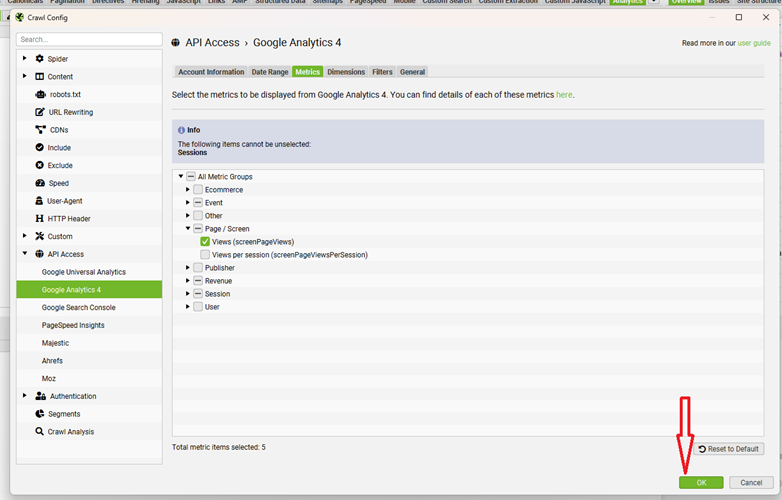782x500 pixels.
Task: Switch to the Date Range tab
Action: [x=270, y=72]
